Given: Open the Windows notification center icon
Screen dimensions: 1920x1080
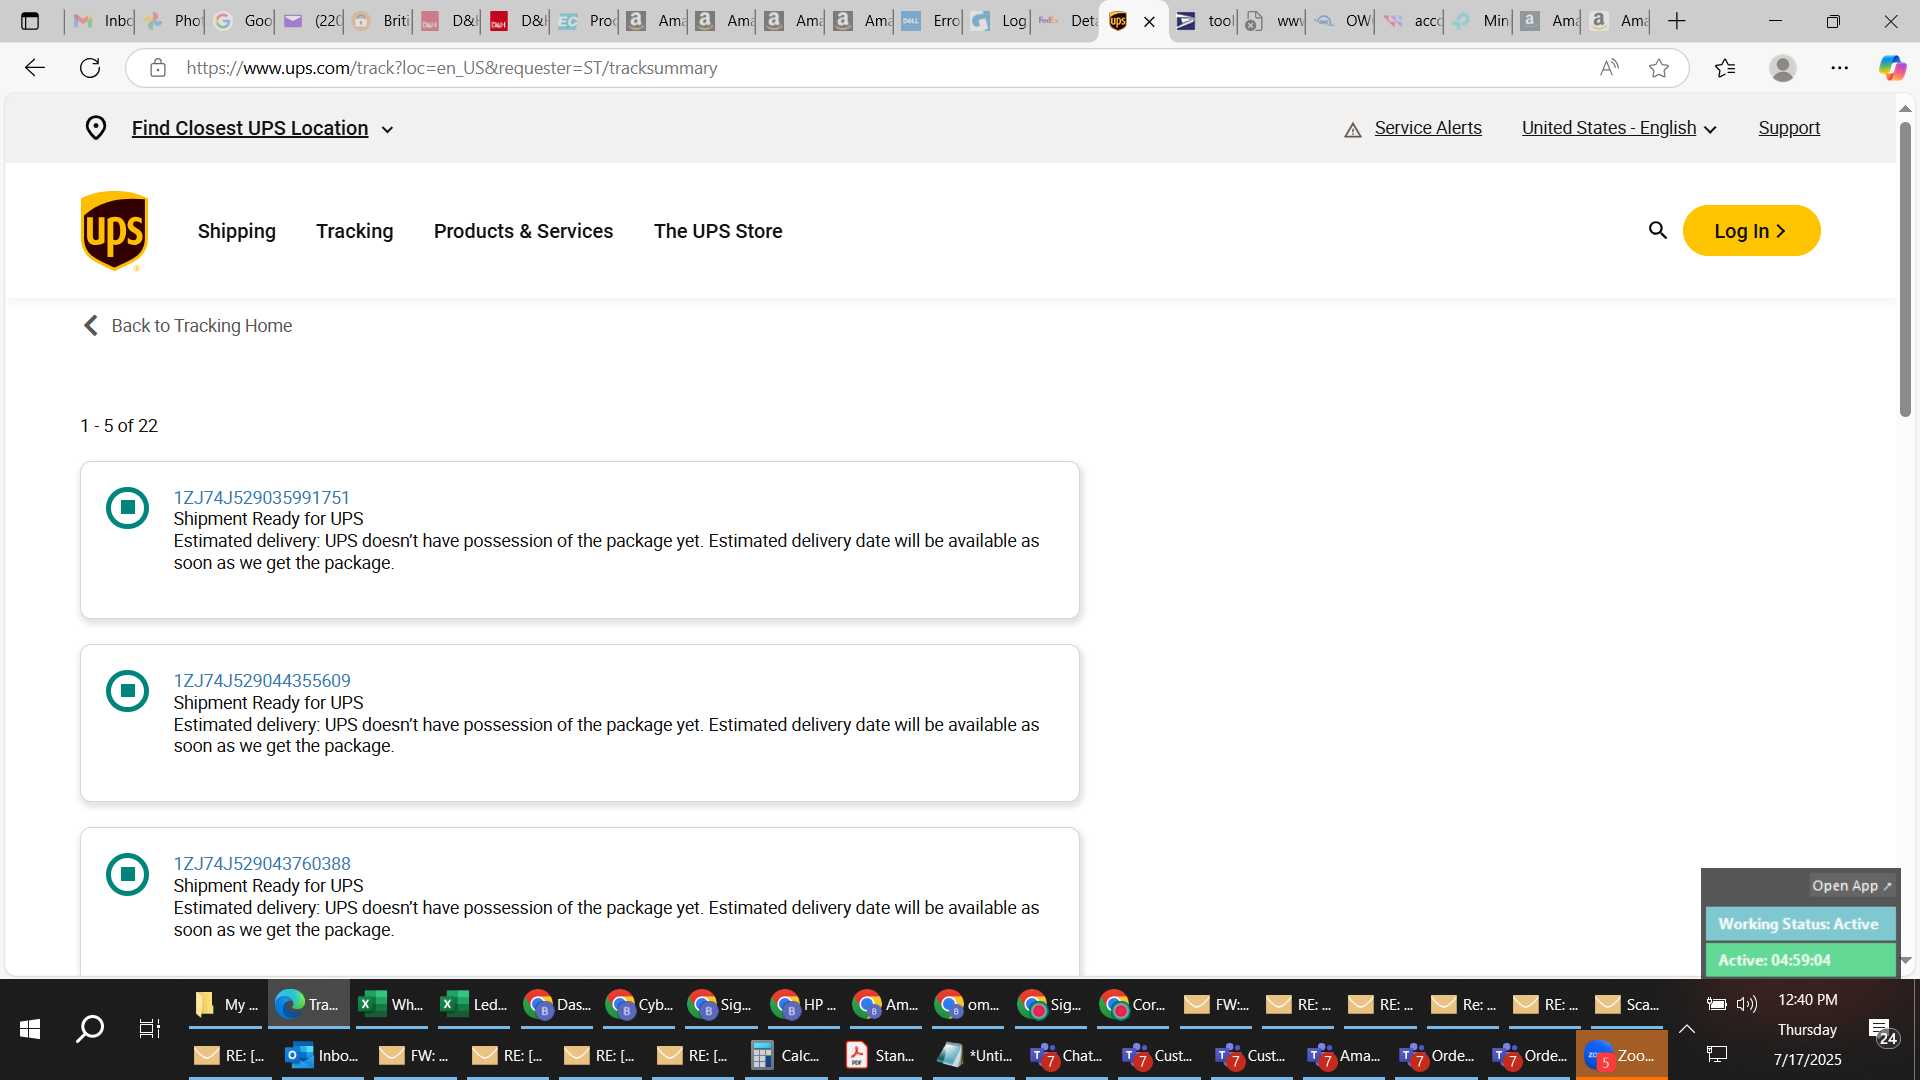Looking at the screenshot, I should click(x=1882, y=1031).
